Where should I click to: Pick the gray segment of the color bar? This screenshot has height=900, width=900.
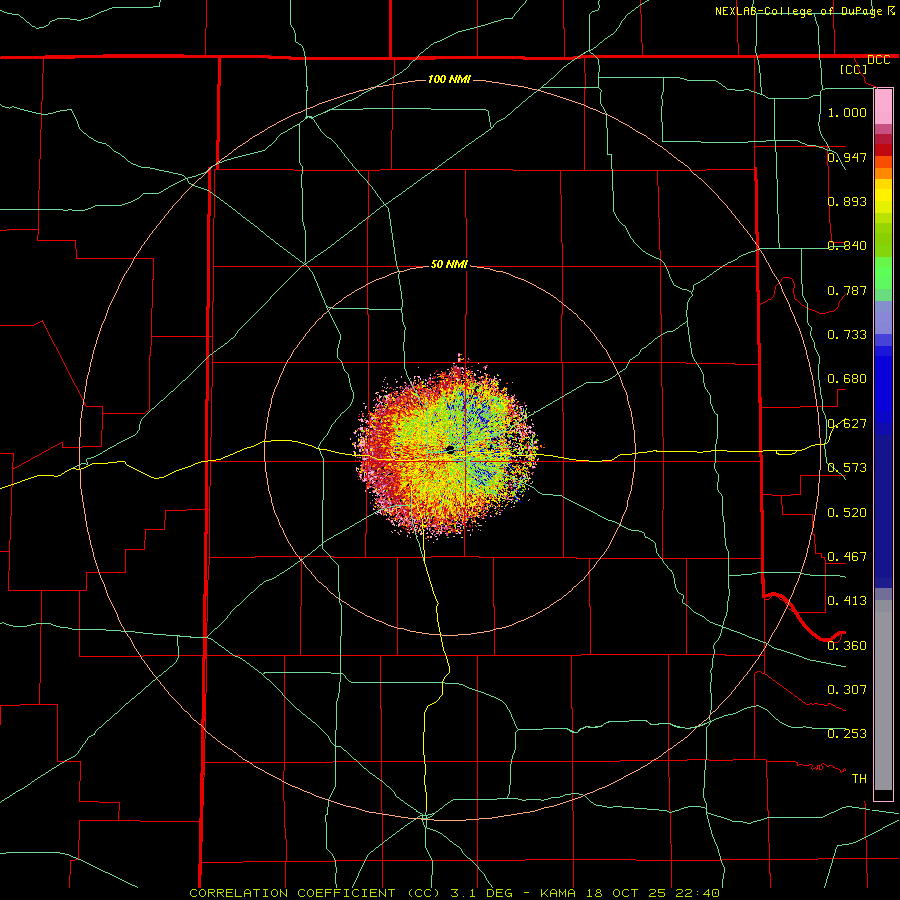click(883, 695)
